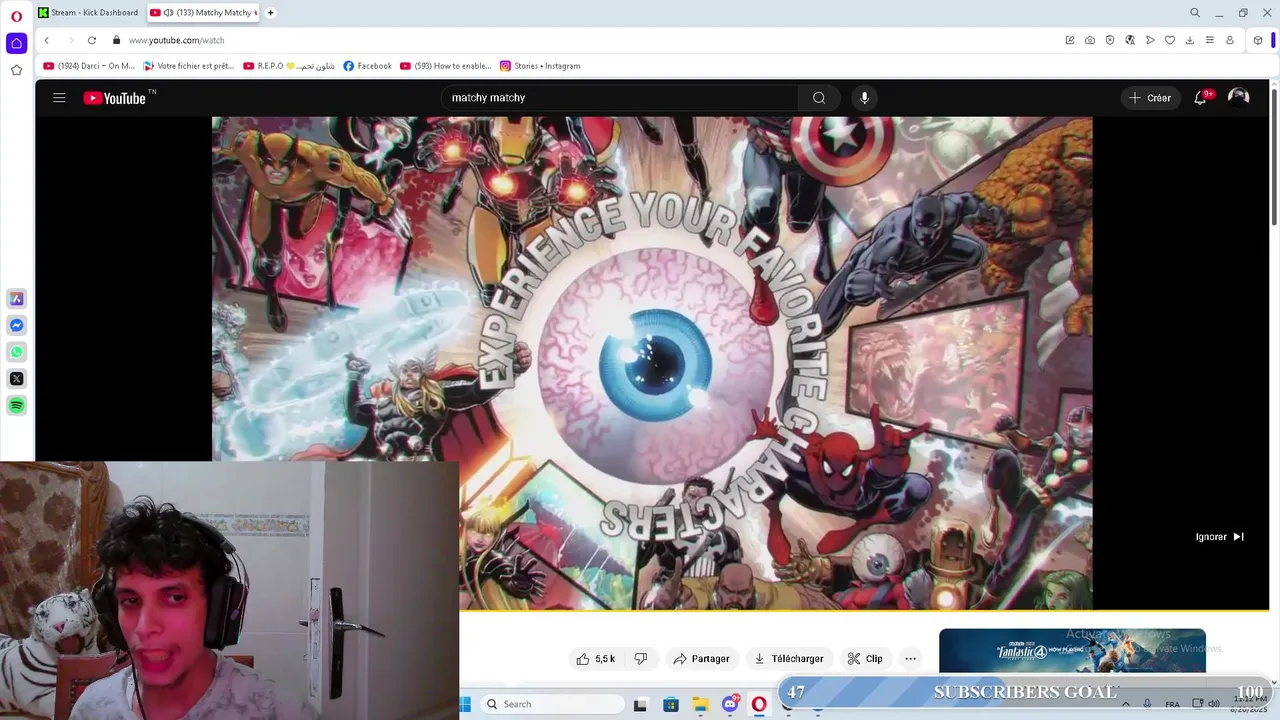Open Spotify in Opera sidebar
The width and height of the screenshot is (1280, 720).
point(16,405)
